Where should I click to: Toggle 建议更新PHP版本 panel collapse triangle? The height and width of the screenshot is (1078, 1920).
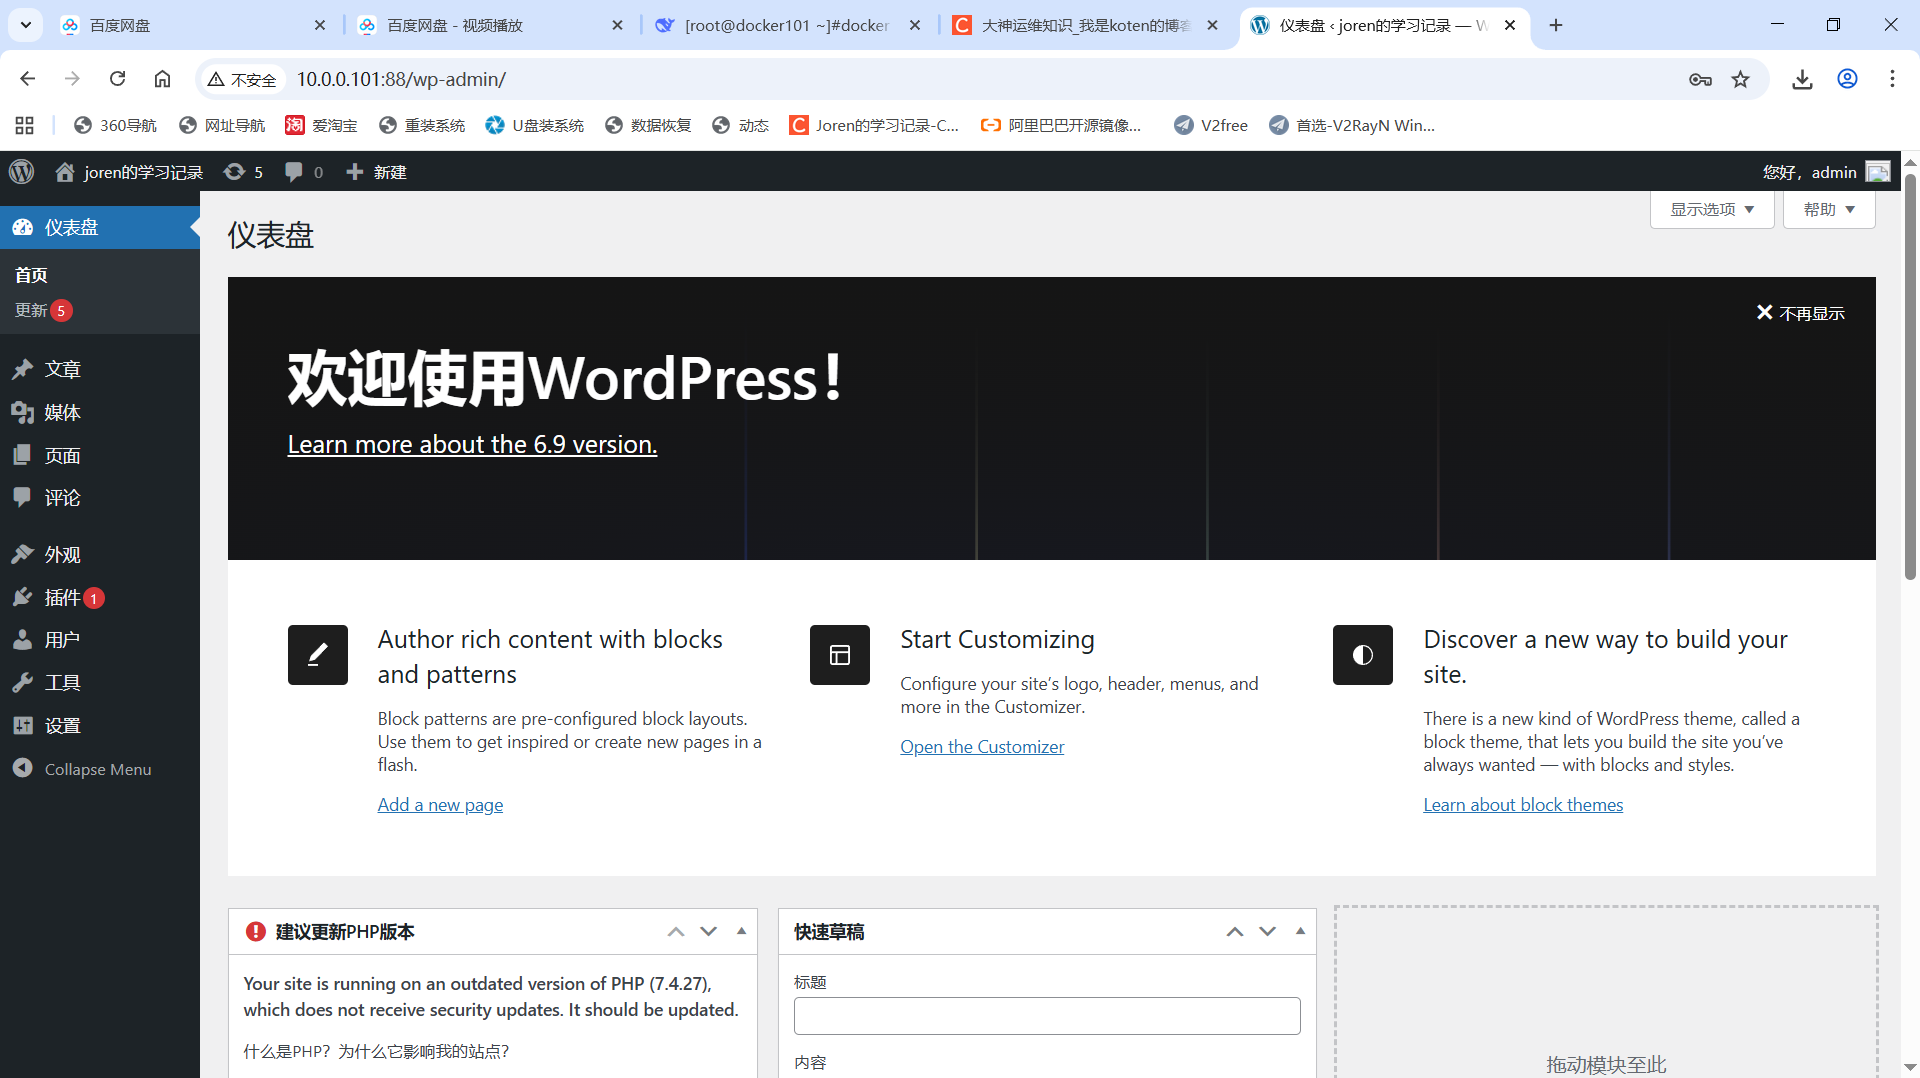click(x=741, y=931)
